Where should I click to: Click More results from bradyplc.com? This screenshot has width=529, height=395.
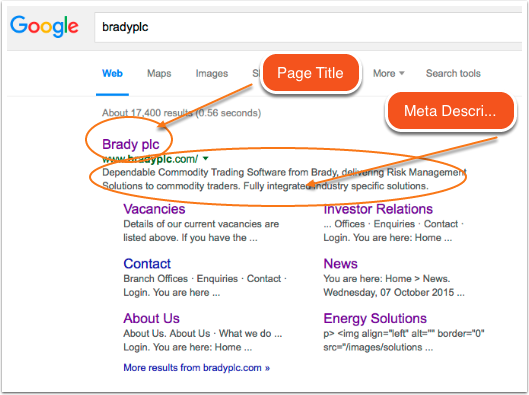click(x=197, y=368)
